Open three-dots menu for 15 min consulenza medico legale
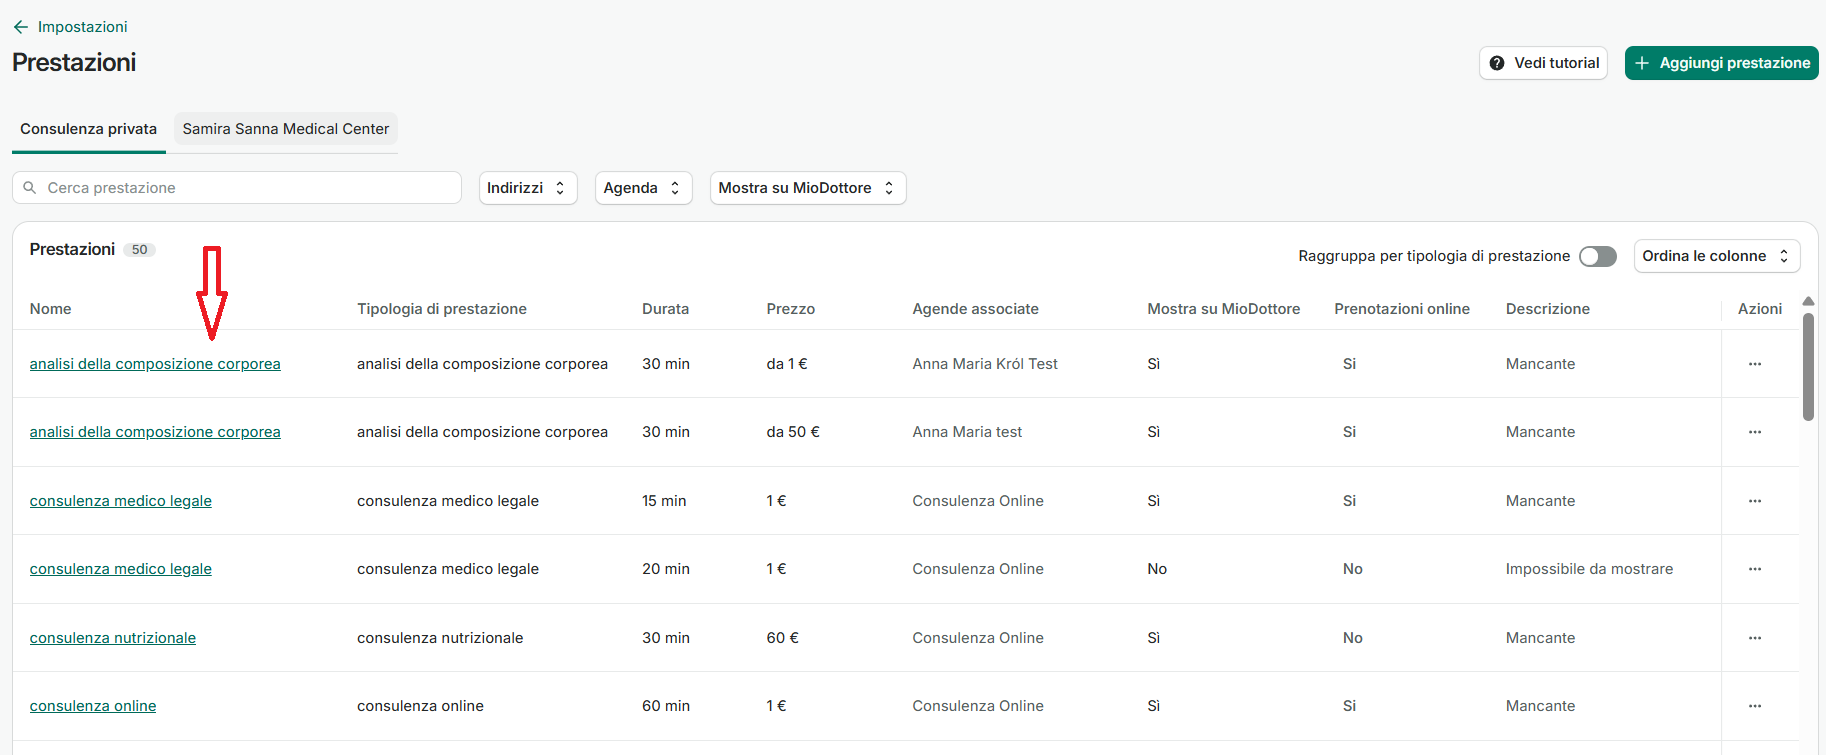The image size is (1826, 755). pos(1755,501)
